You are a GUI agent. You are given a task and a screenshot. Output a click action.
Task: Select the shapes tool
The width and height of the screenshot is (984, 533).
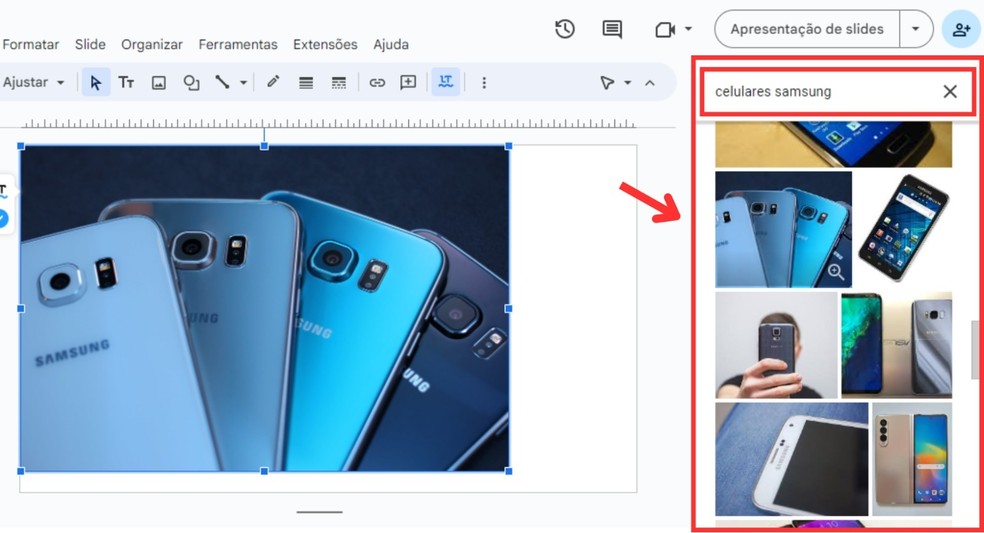(x=191, y=82)
